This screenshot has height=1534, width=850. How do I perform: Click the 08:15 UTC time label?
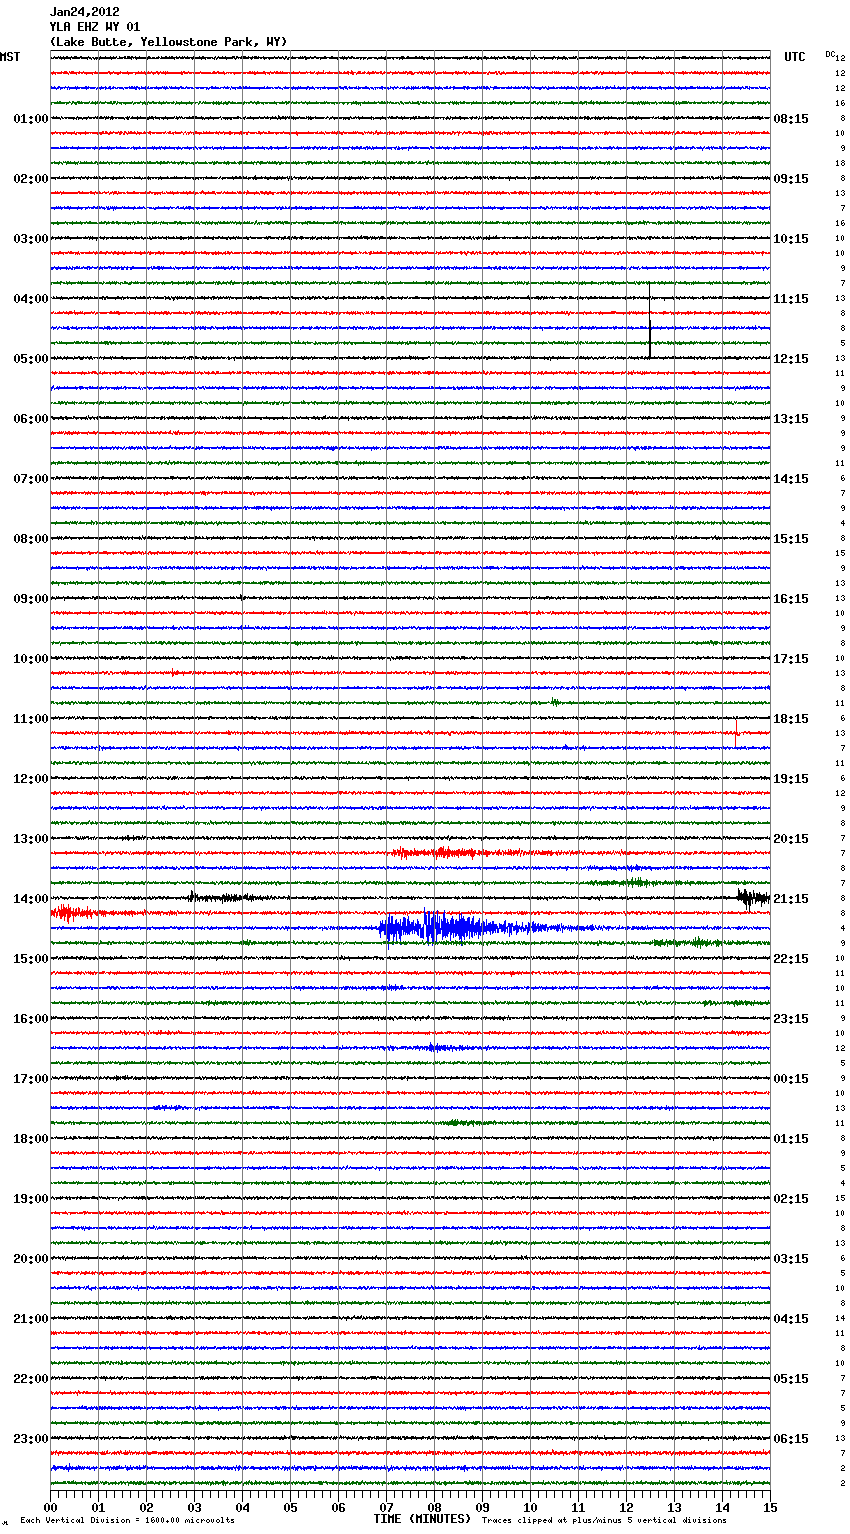(791, 119)
